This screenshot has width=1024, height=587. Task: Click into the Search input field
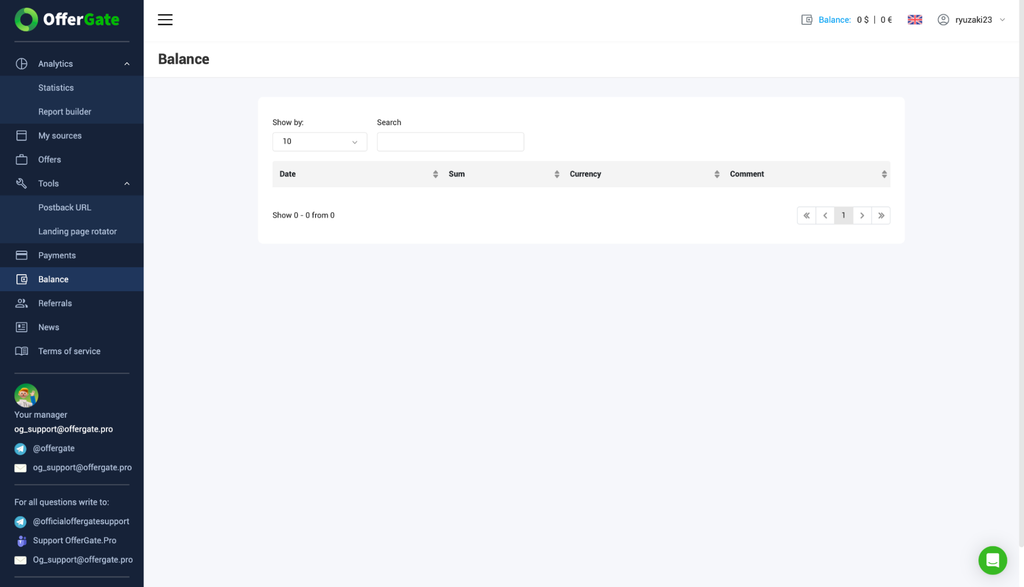click(451, 142)
